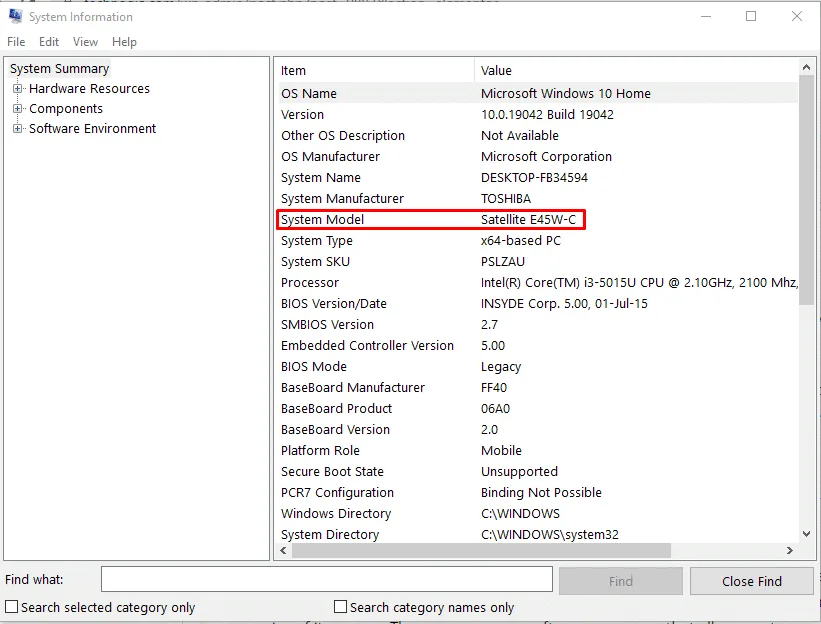Select the Windows Directory row
The width and height of the screenshot is (821, 624).
click(538, 514)
